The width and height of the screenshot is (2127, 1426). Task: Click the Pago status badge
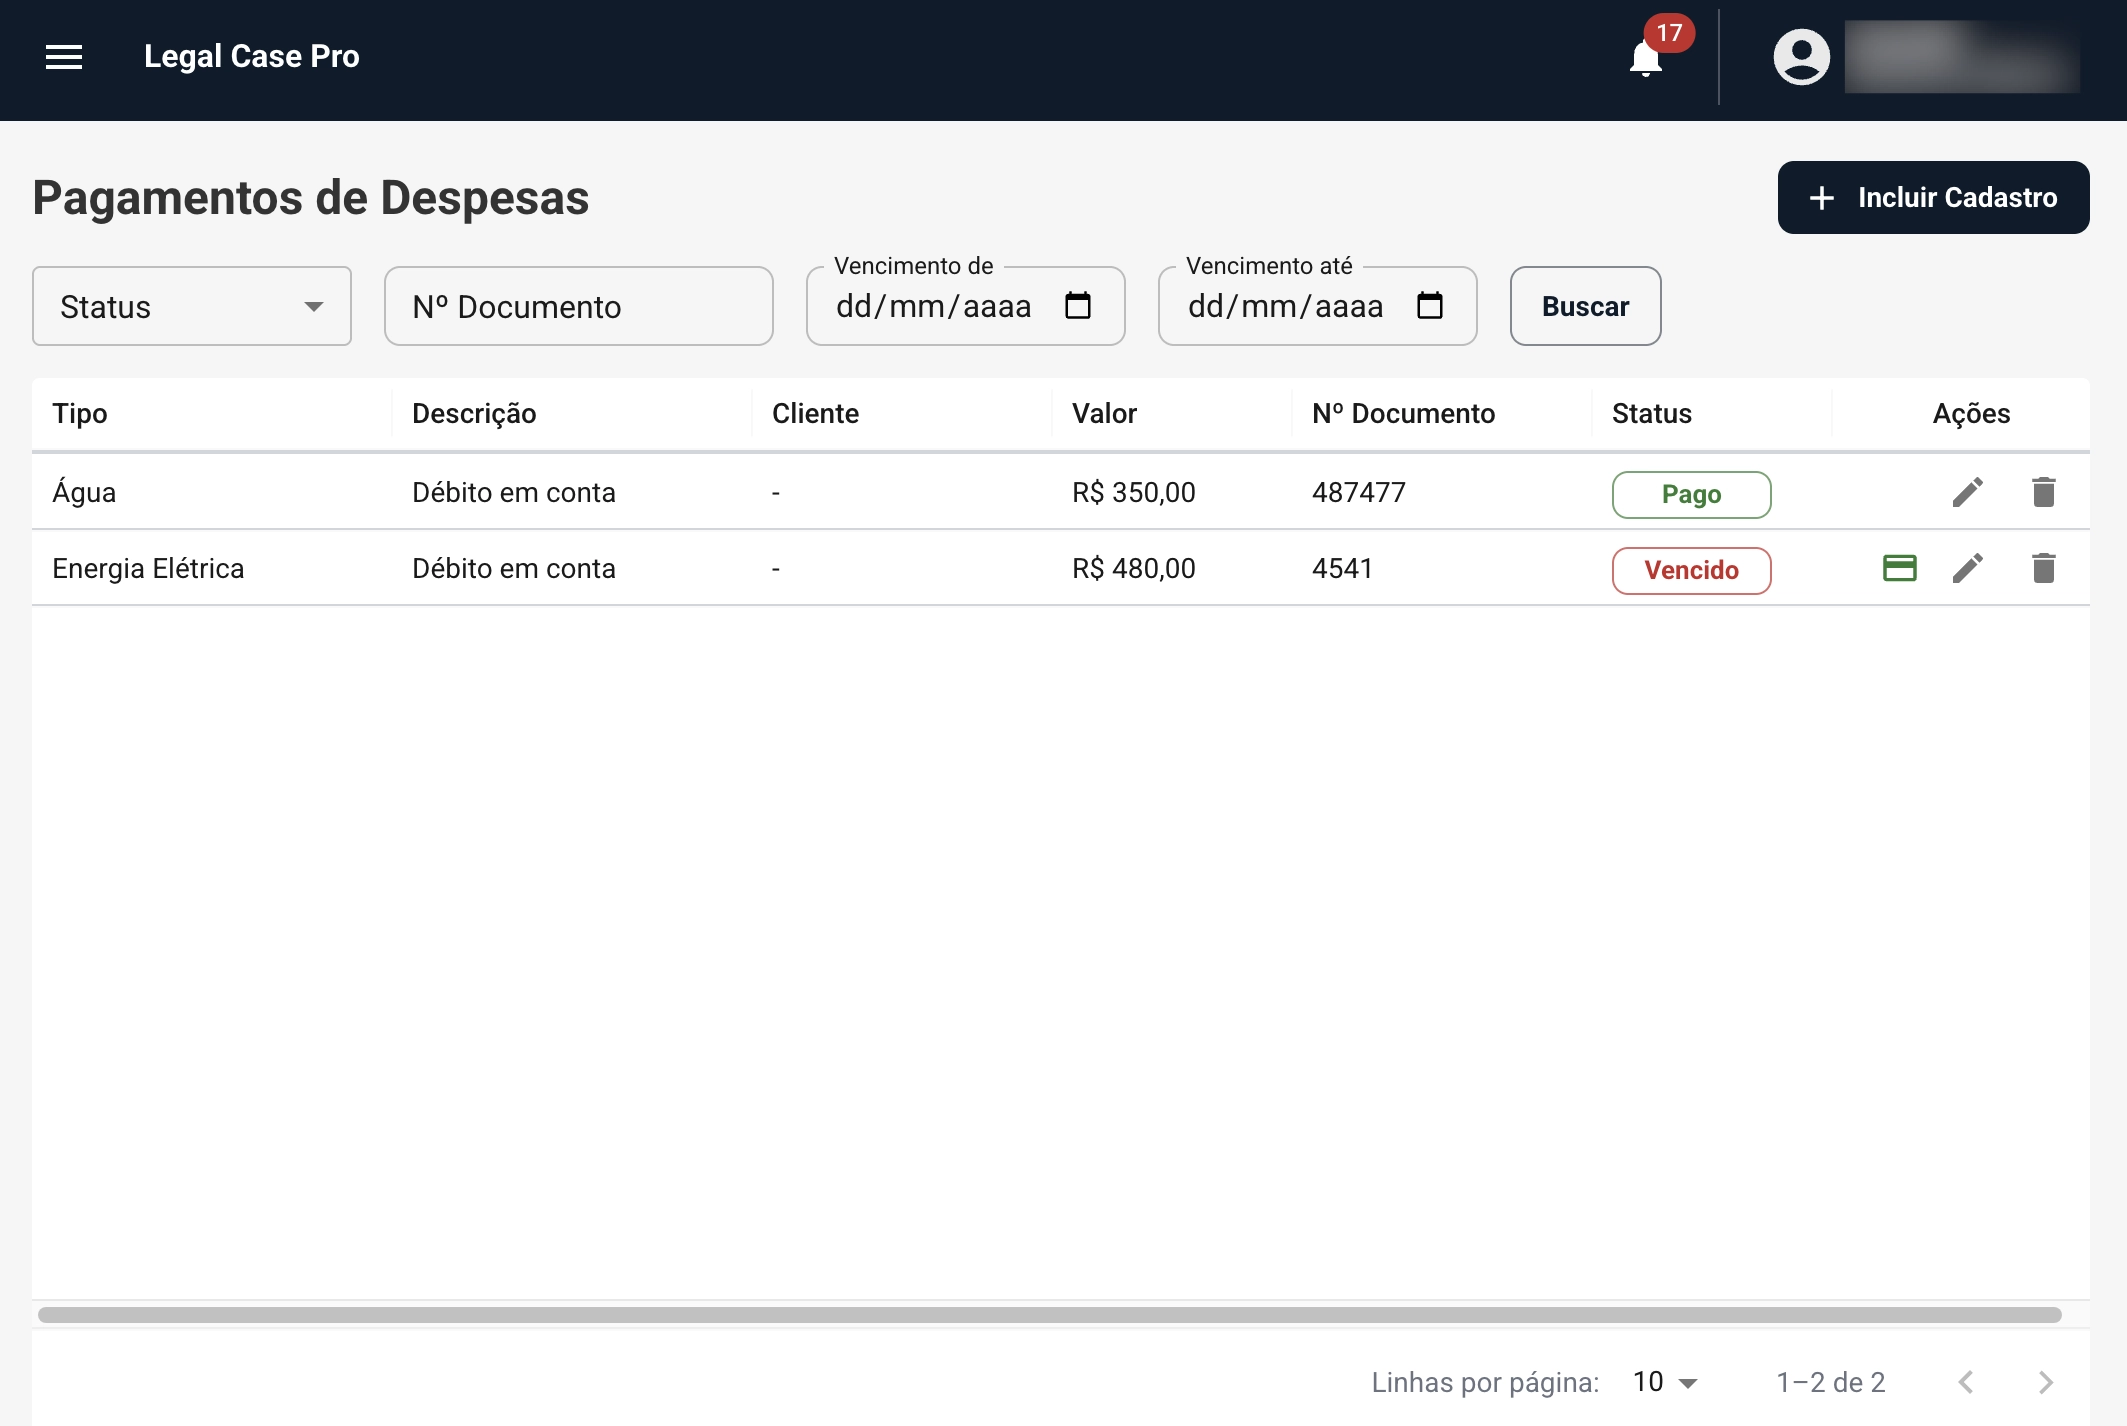coord(1691,494)
